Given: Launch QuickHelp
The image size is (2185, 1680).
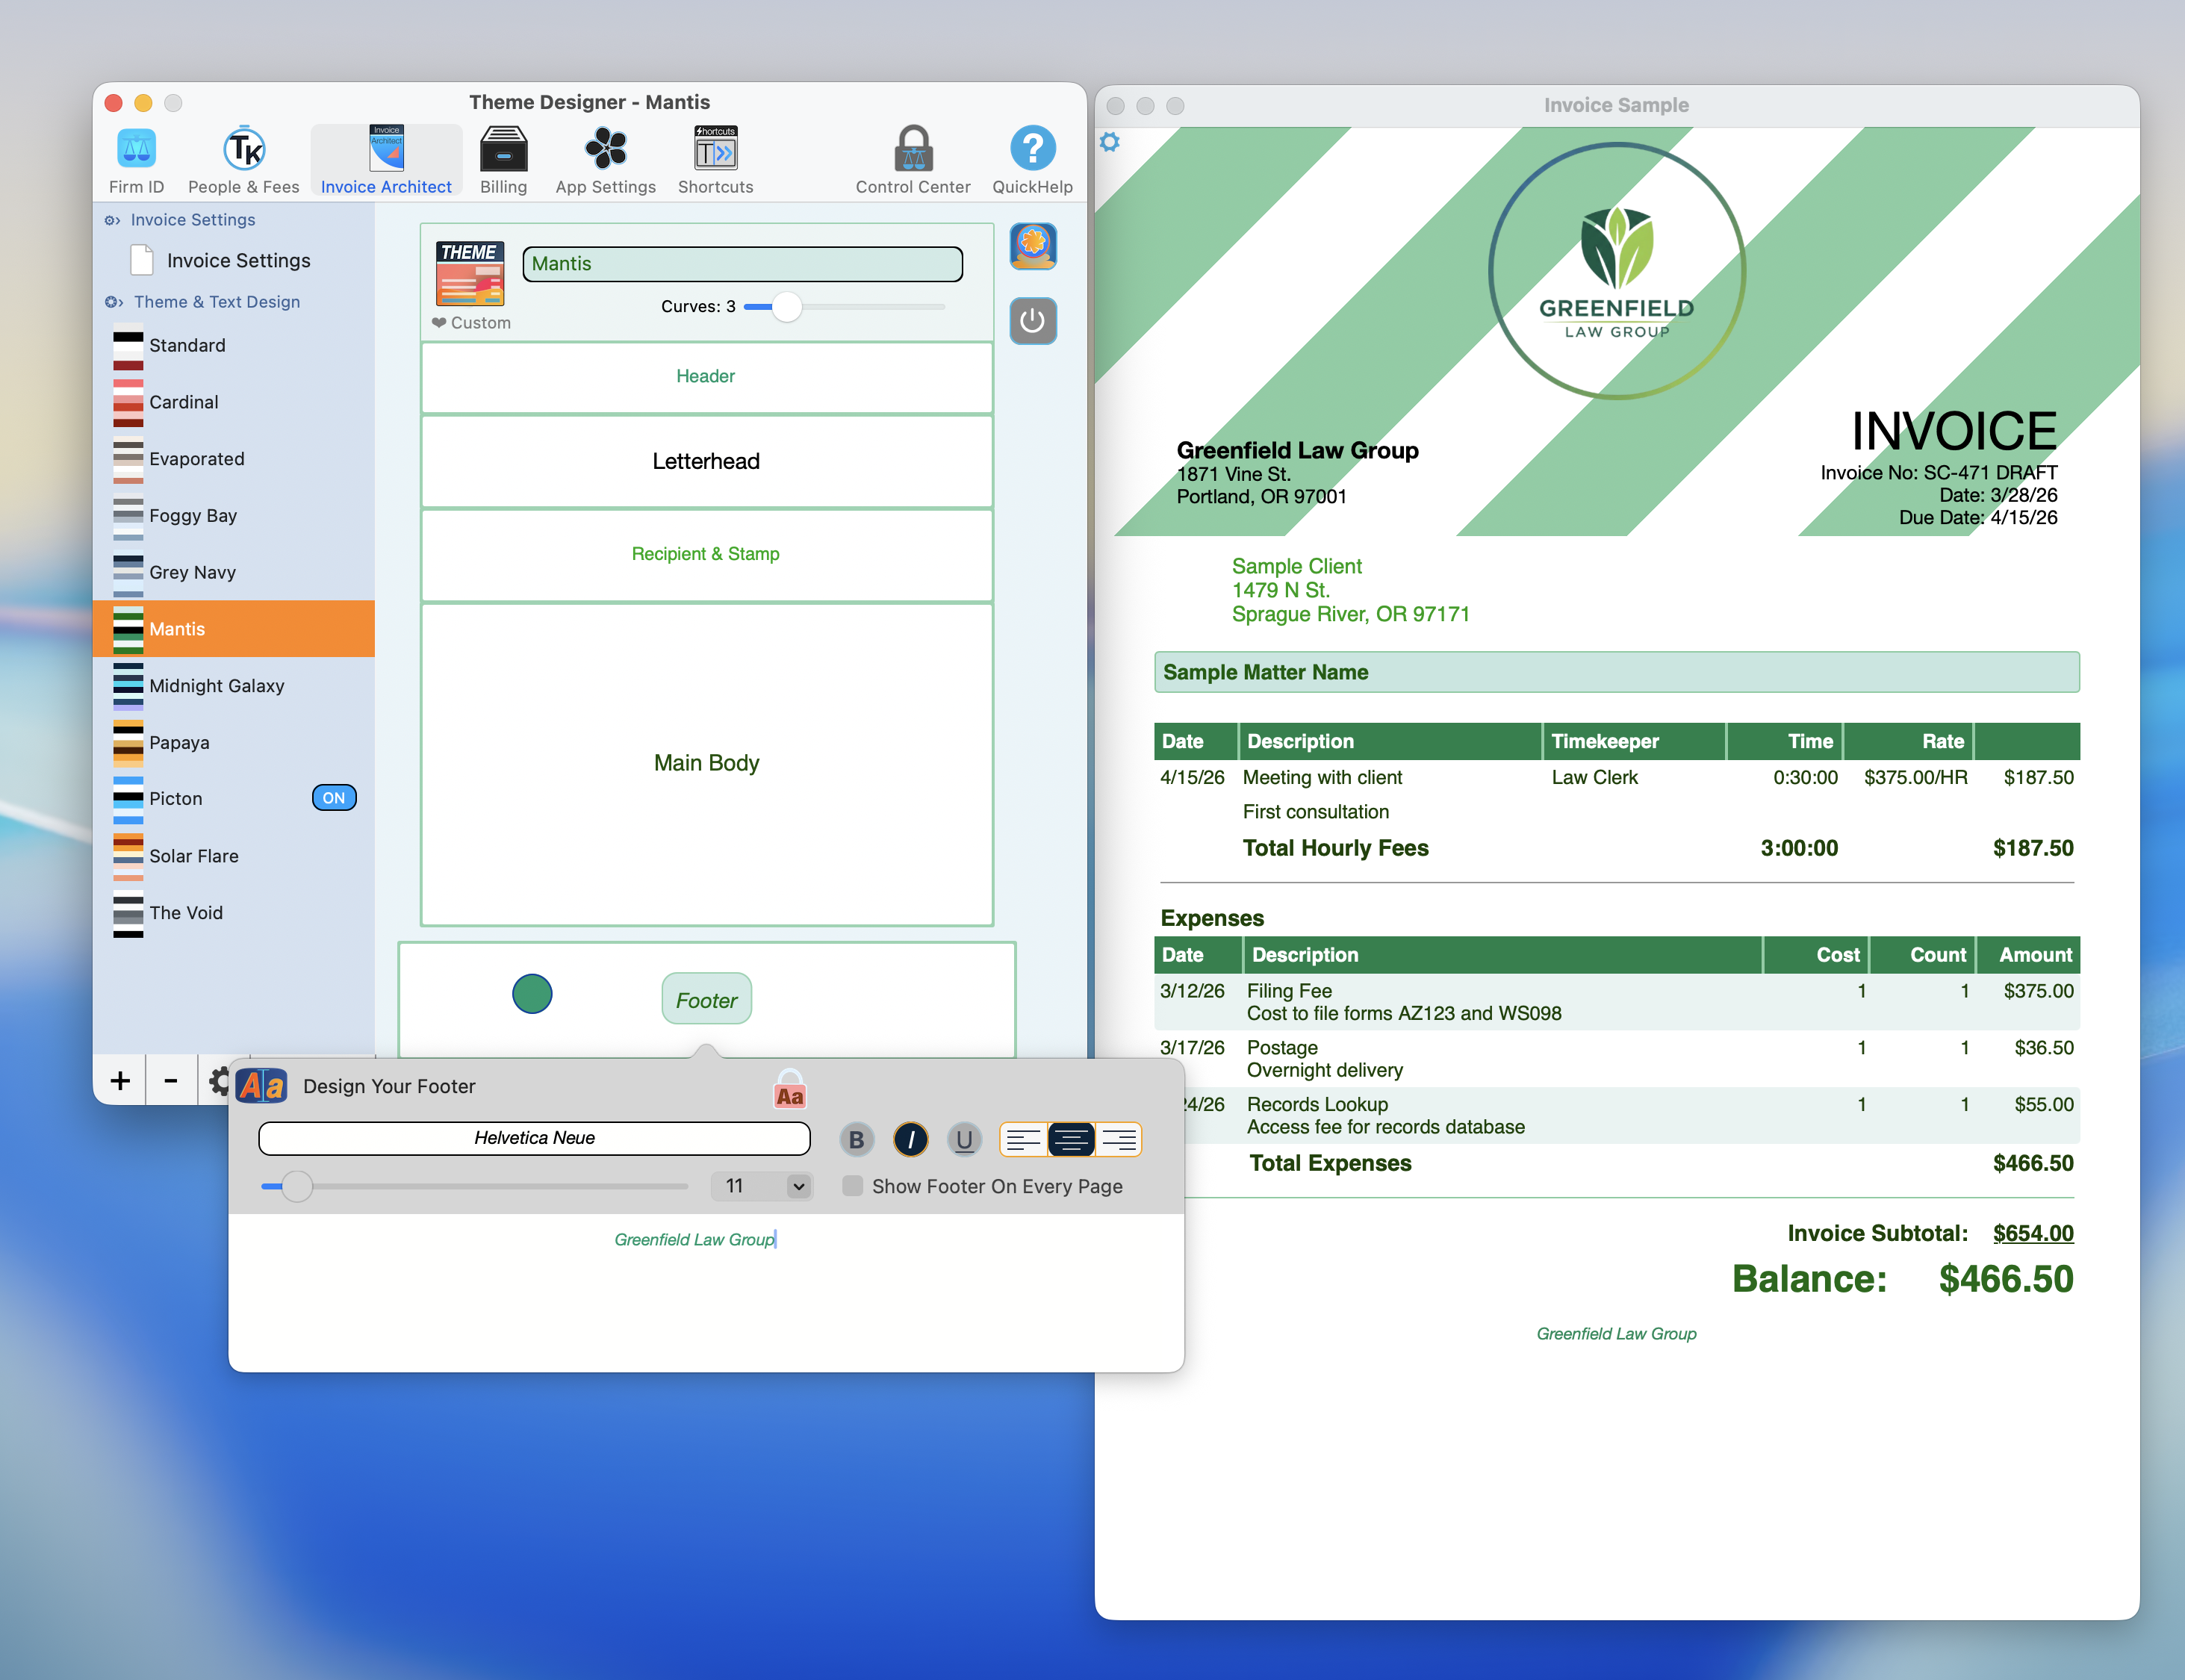Looking at the screenshot, I should point(1032,158).
